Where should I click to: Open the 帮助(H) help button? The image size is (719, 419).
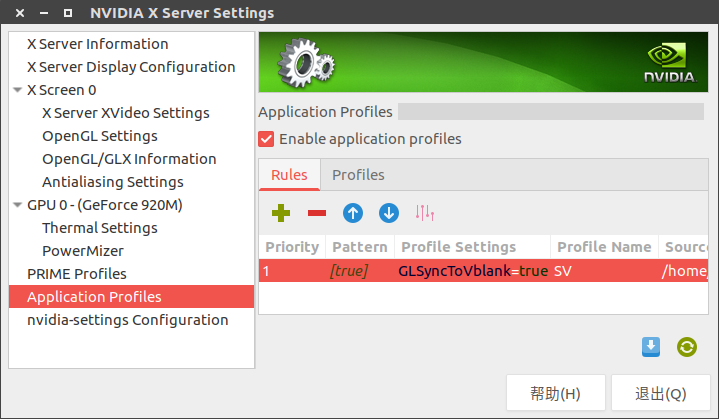click(x=556, y=393)
